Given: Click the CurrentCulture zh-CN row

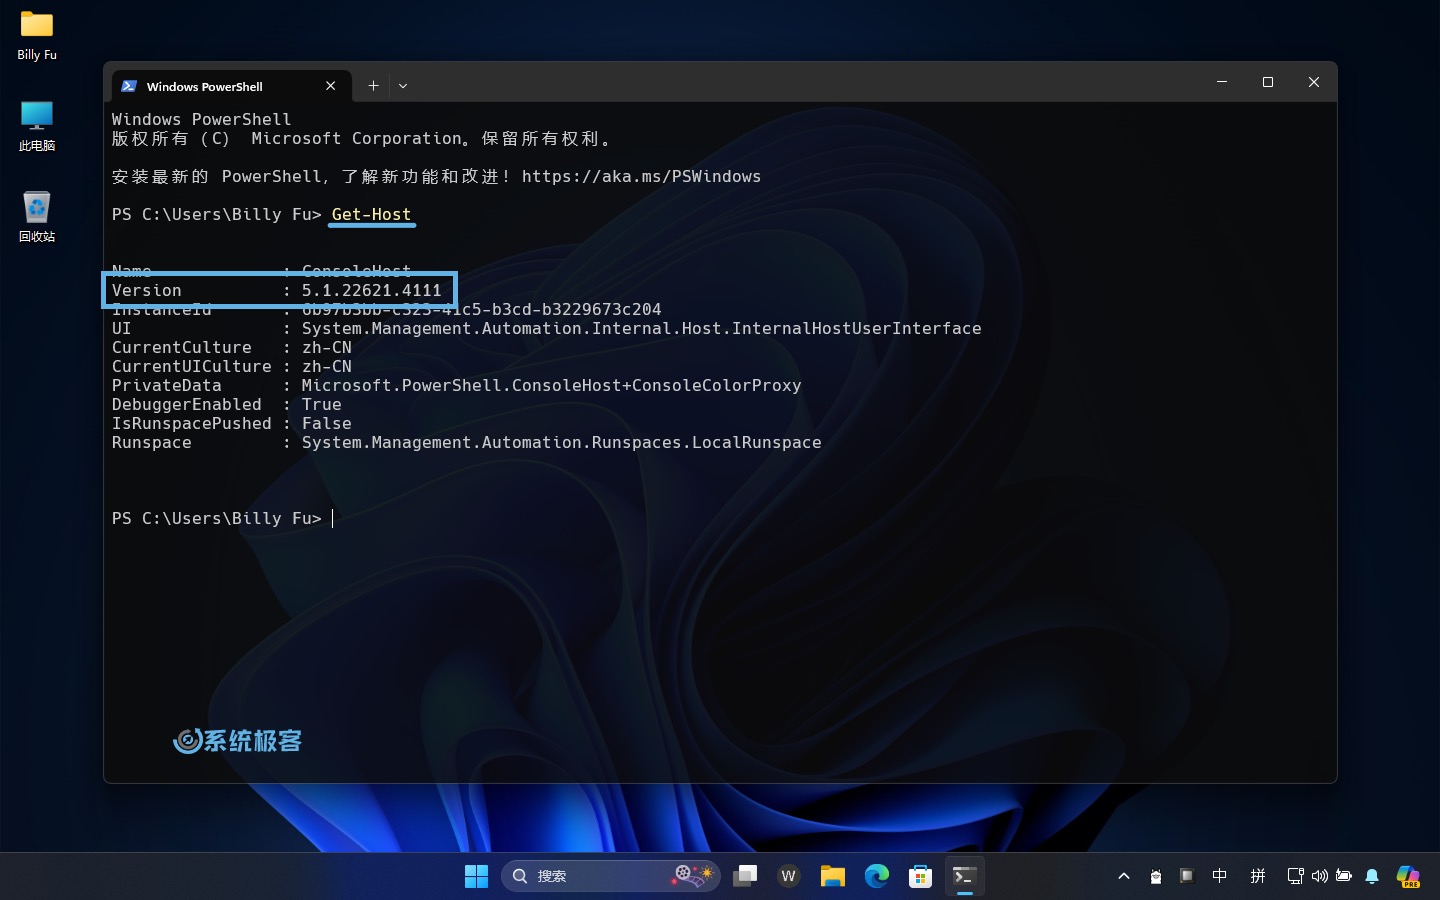Looking at the screenshot, I should [x=232, y=348].
